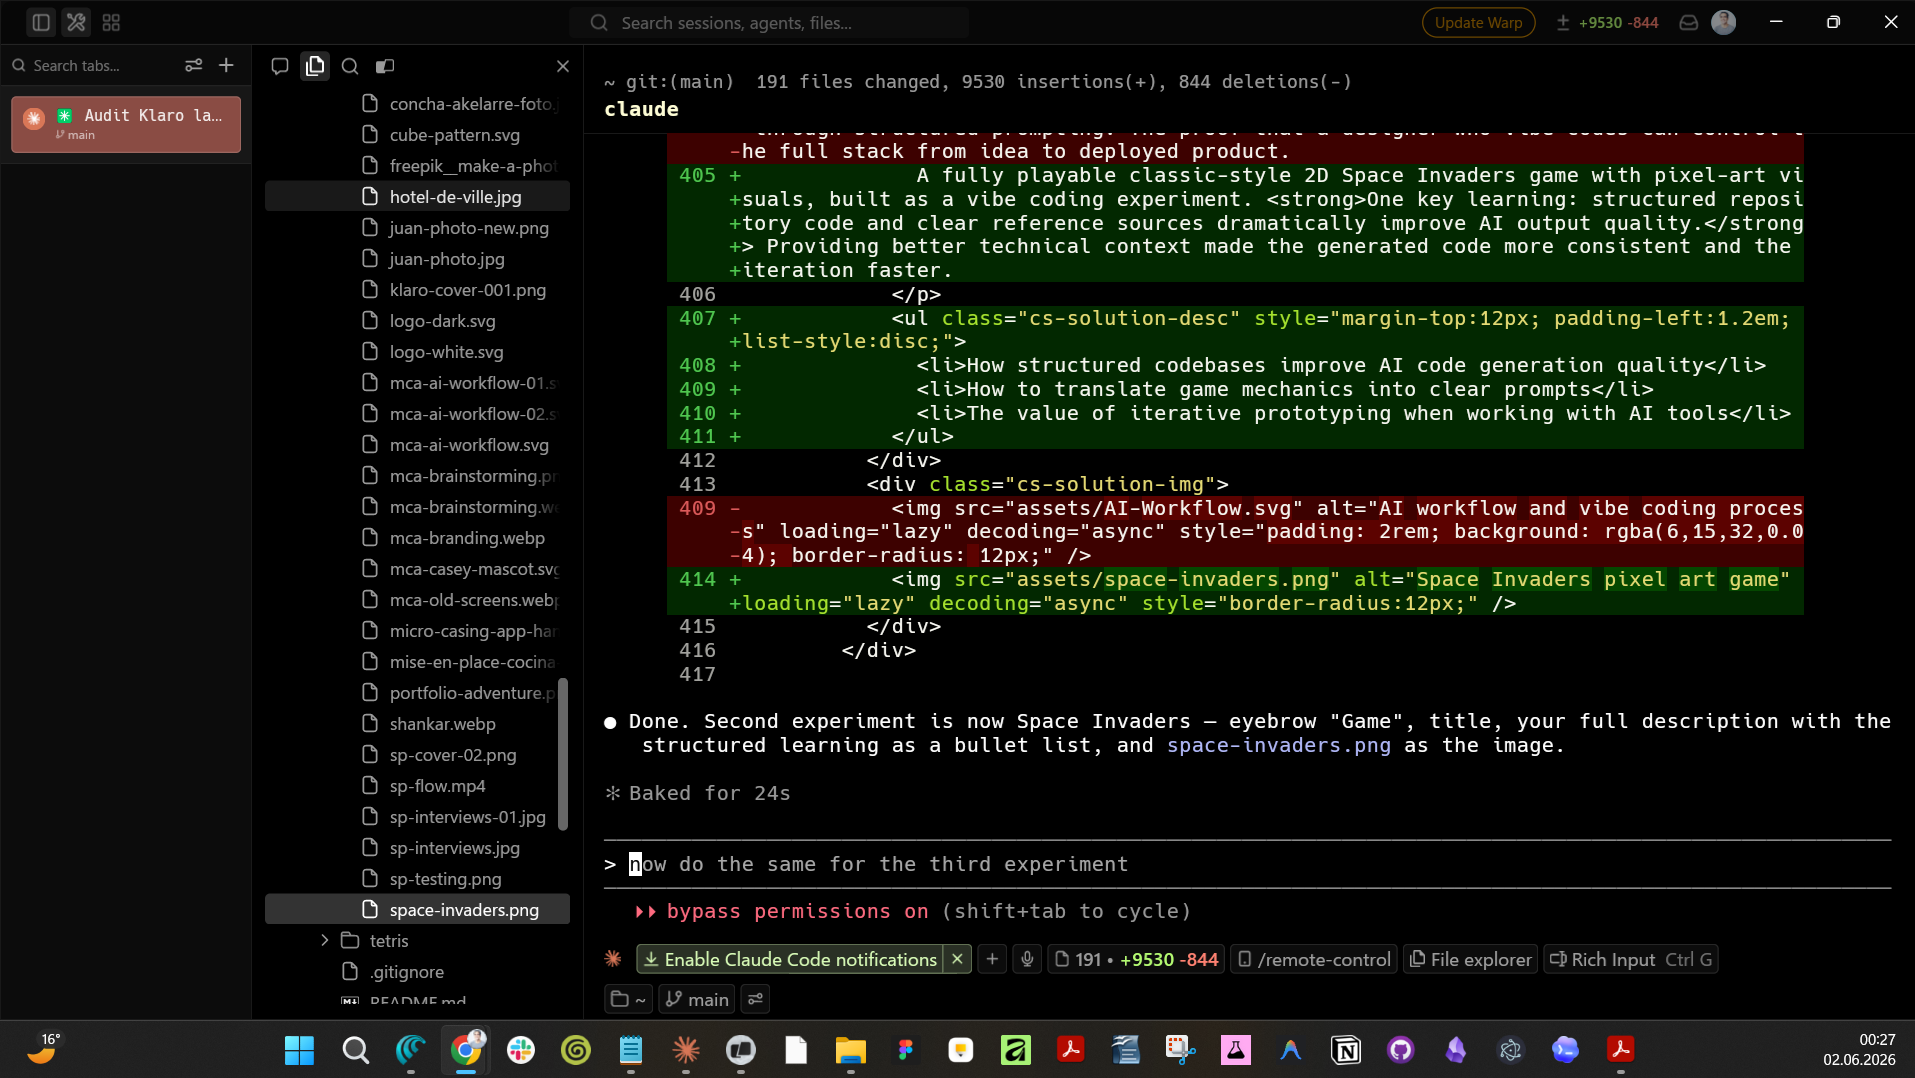Viewport: 1915px width, 1078px height.
Task: Click the Claude starburst icon in prompt toolbar
Action: tap(613, 959)
